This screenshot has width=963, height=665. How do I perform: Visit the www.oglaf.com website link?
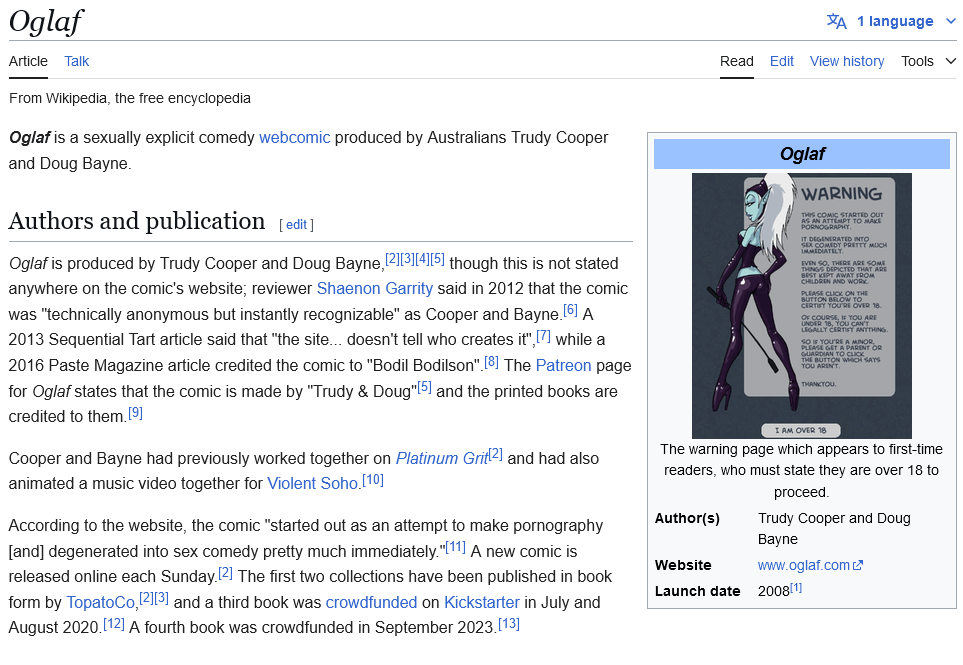tap(803, 566)
